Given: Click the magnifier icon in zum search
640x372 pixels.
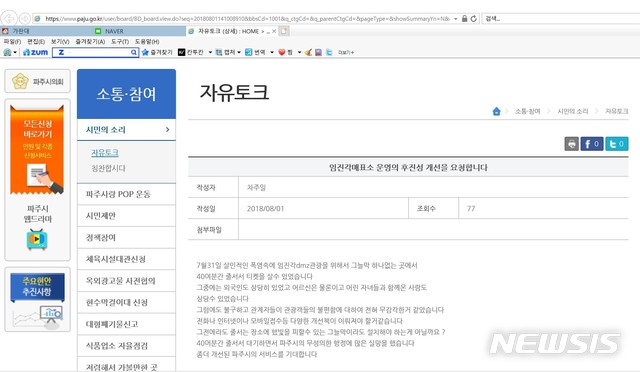Looking at the screenshot, I should (x=133, y=52).
